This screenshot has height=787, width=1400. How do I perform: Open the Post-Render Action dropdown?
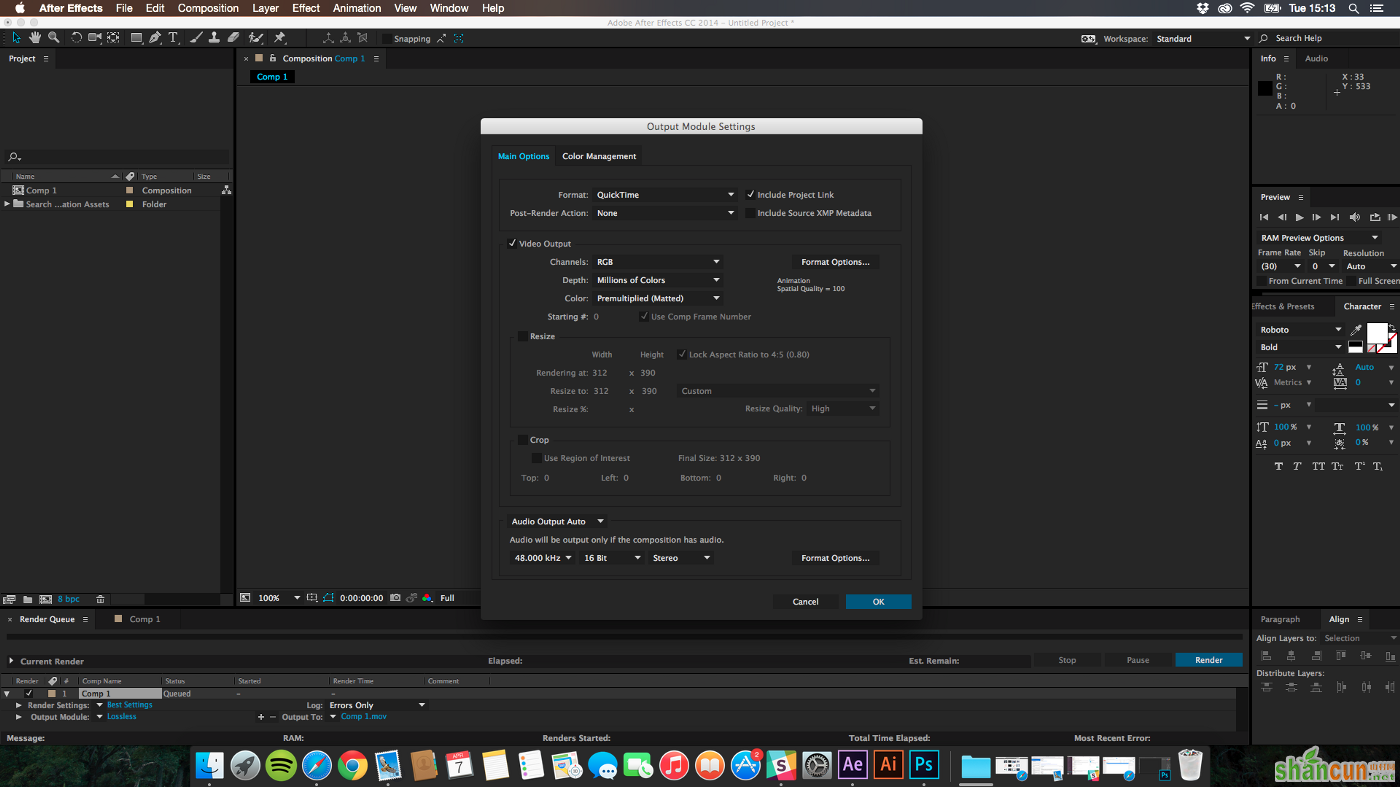pyautogui.click(x=665, y=213)
